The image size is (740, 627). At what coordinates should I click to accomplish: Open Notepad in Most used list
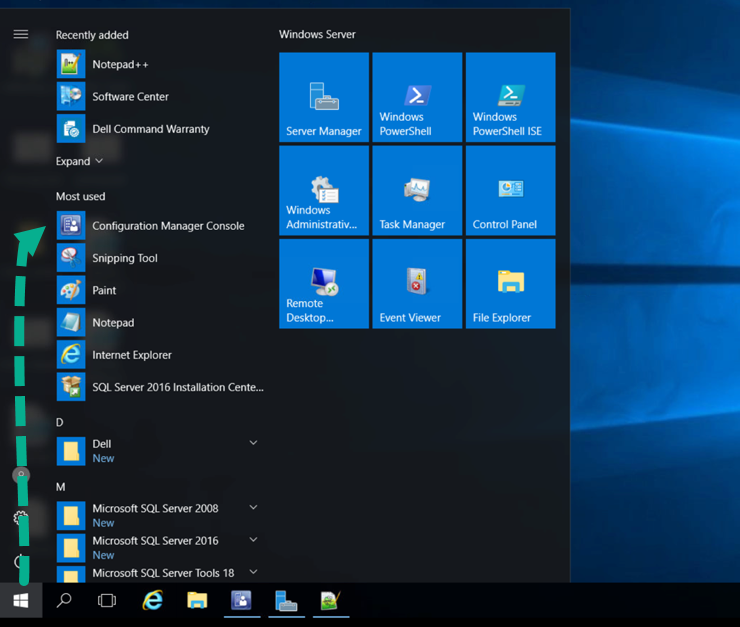coord(160,322)
